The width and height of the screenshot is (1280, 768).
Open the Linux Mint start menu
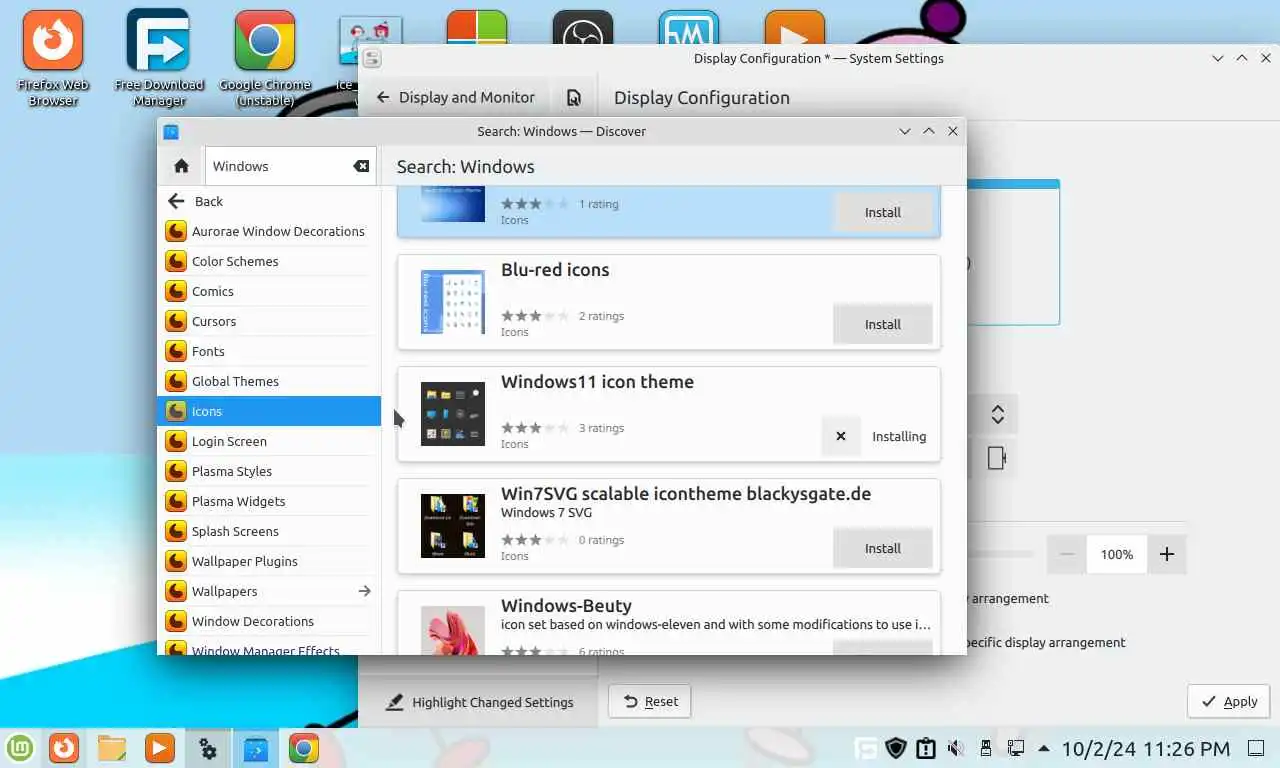click(21, 748)
